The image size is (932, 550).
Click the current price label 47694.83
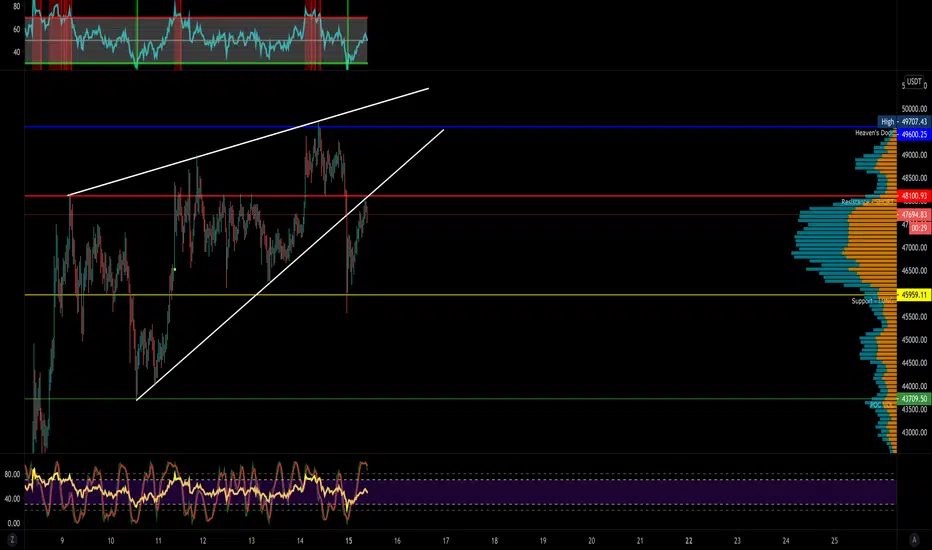click(914, 215)
